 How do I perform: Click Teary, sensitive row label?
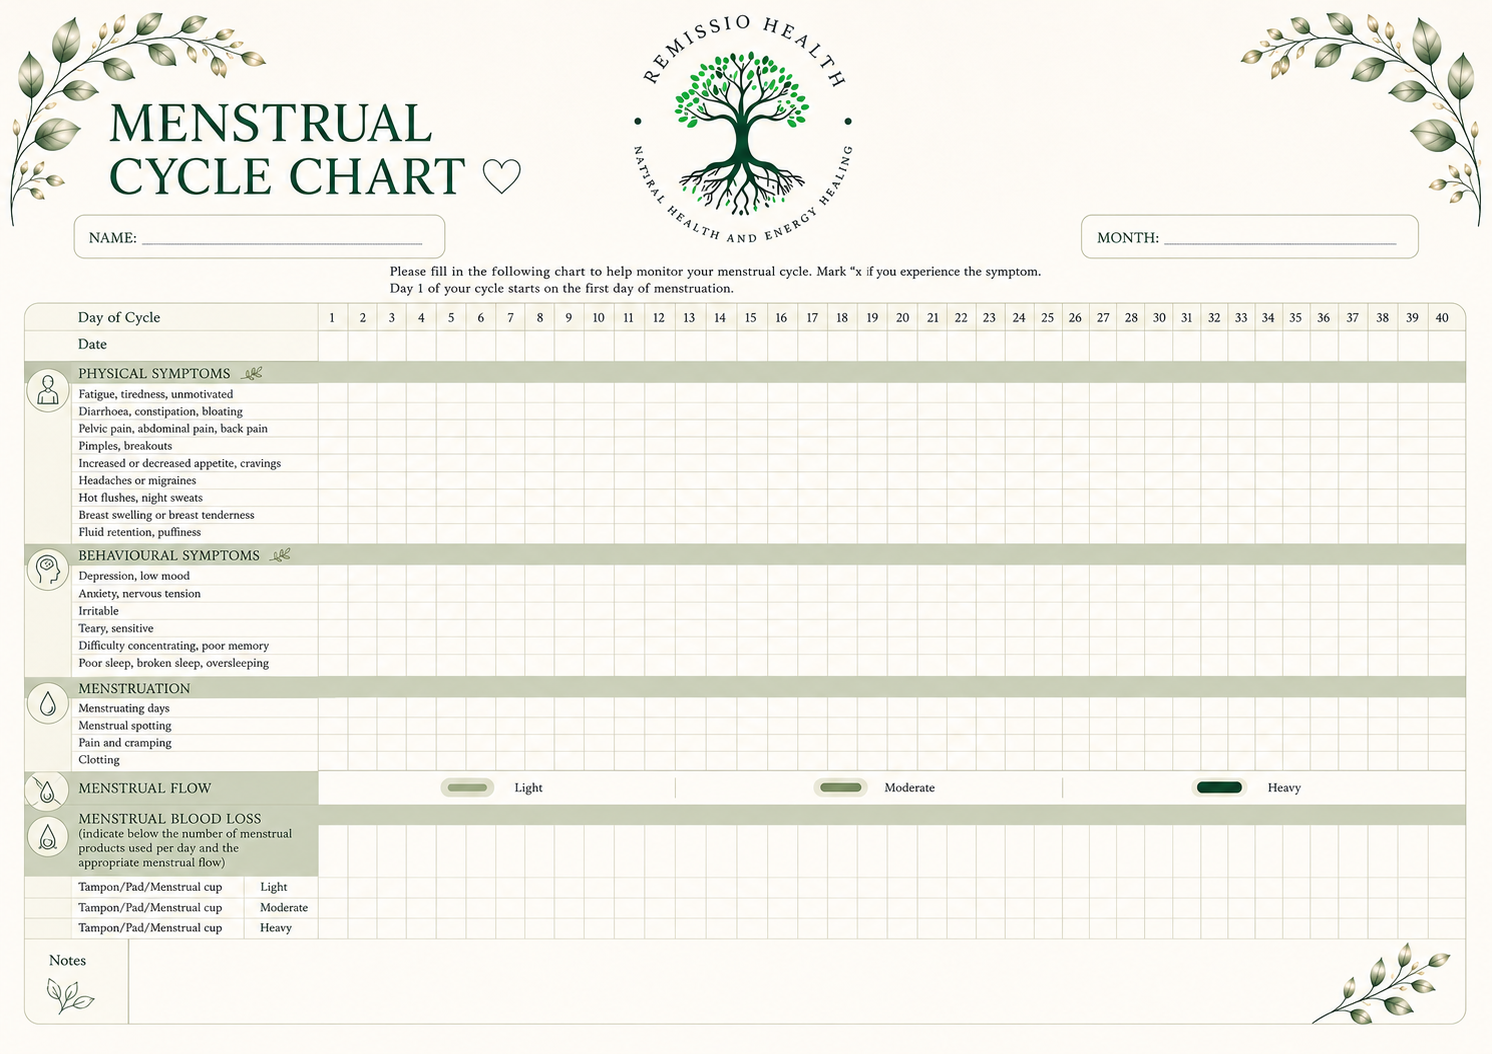(116, 628)
